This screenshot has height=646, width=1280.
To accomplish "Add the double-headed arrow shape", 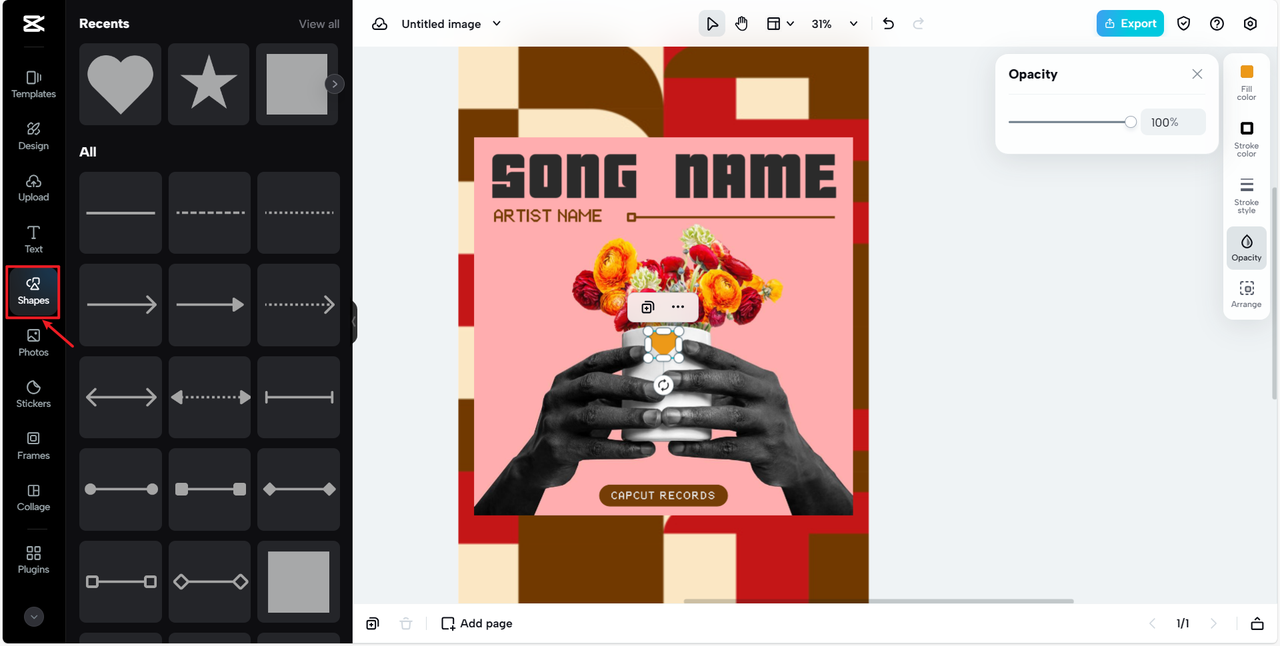I will click(x=120, y=397).
